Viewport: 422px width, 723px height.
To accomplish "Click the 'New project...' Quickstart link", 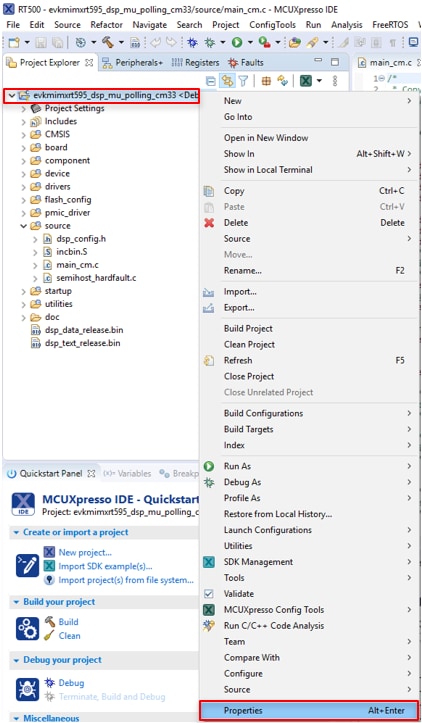I will 85,552.
